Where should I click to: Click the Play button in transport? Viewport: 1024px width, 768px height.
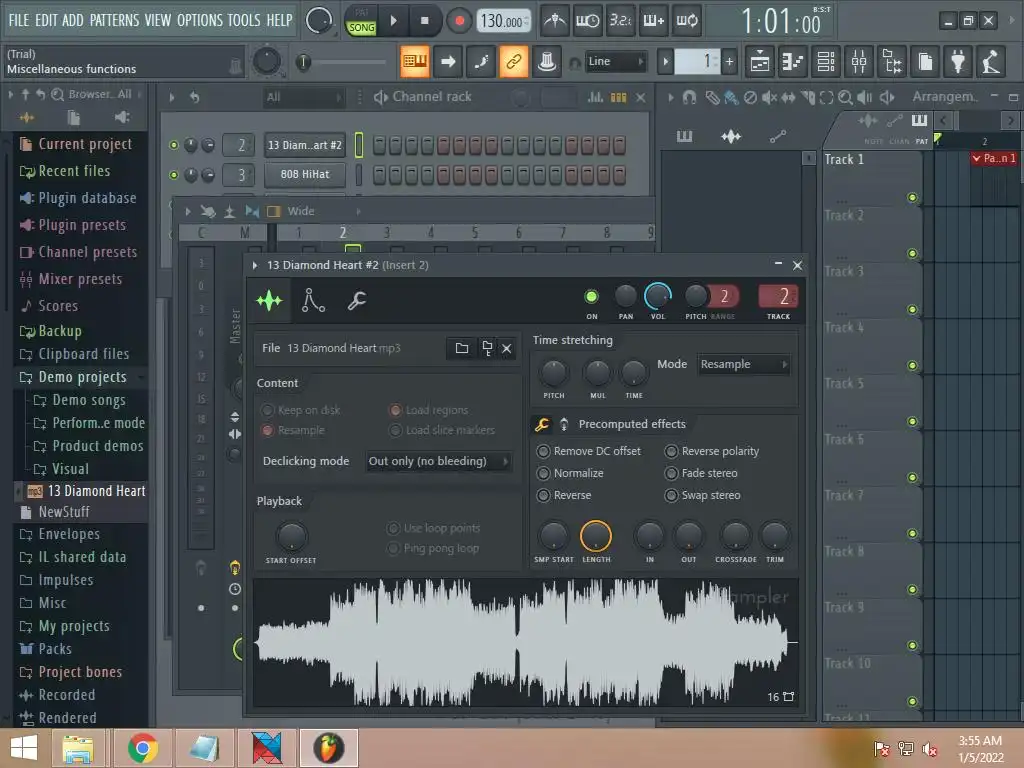tap(393, 21)
